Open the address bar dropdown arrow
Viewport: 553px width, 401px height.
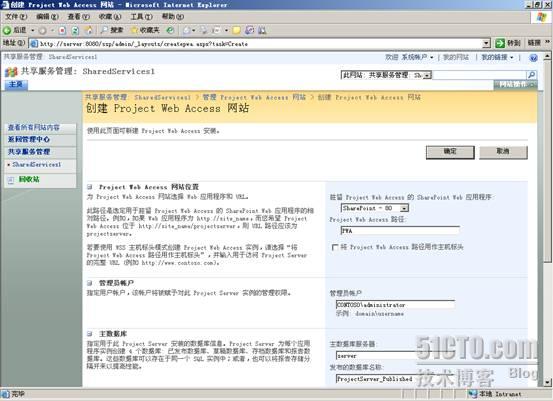pyautogui.click(x=486, y=43)
